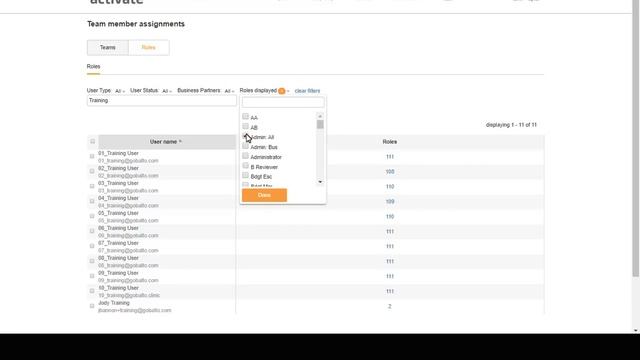This screenshot has width=640, height=360.
Task: Check the Admin: Bus role checkbox
Action: pyautogui.click(x=245, y=146)
